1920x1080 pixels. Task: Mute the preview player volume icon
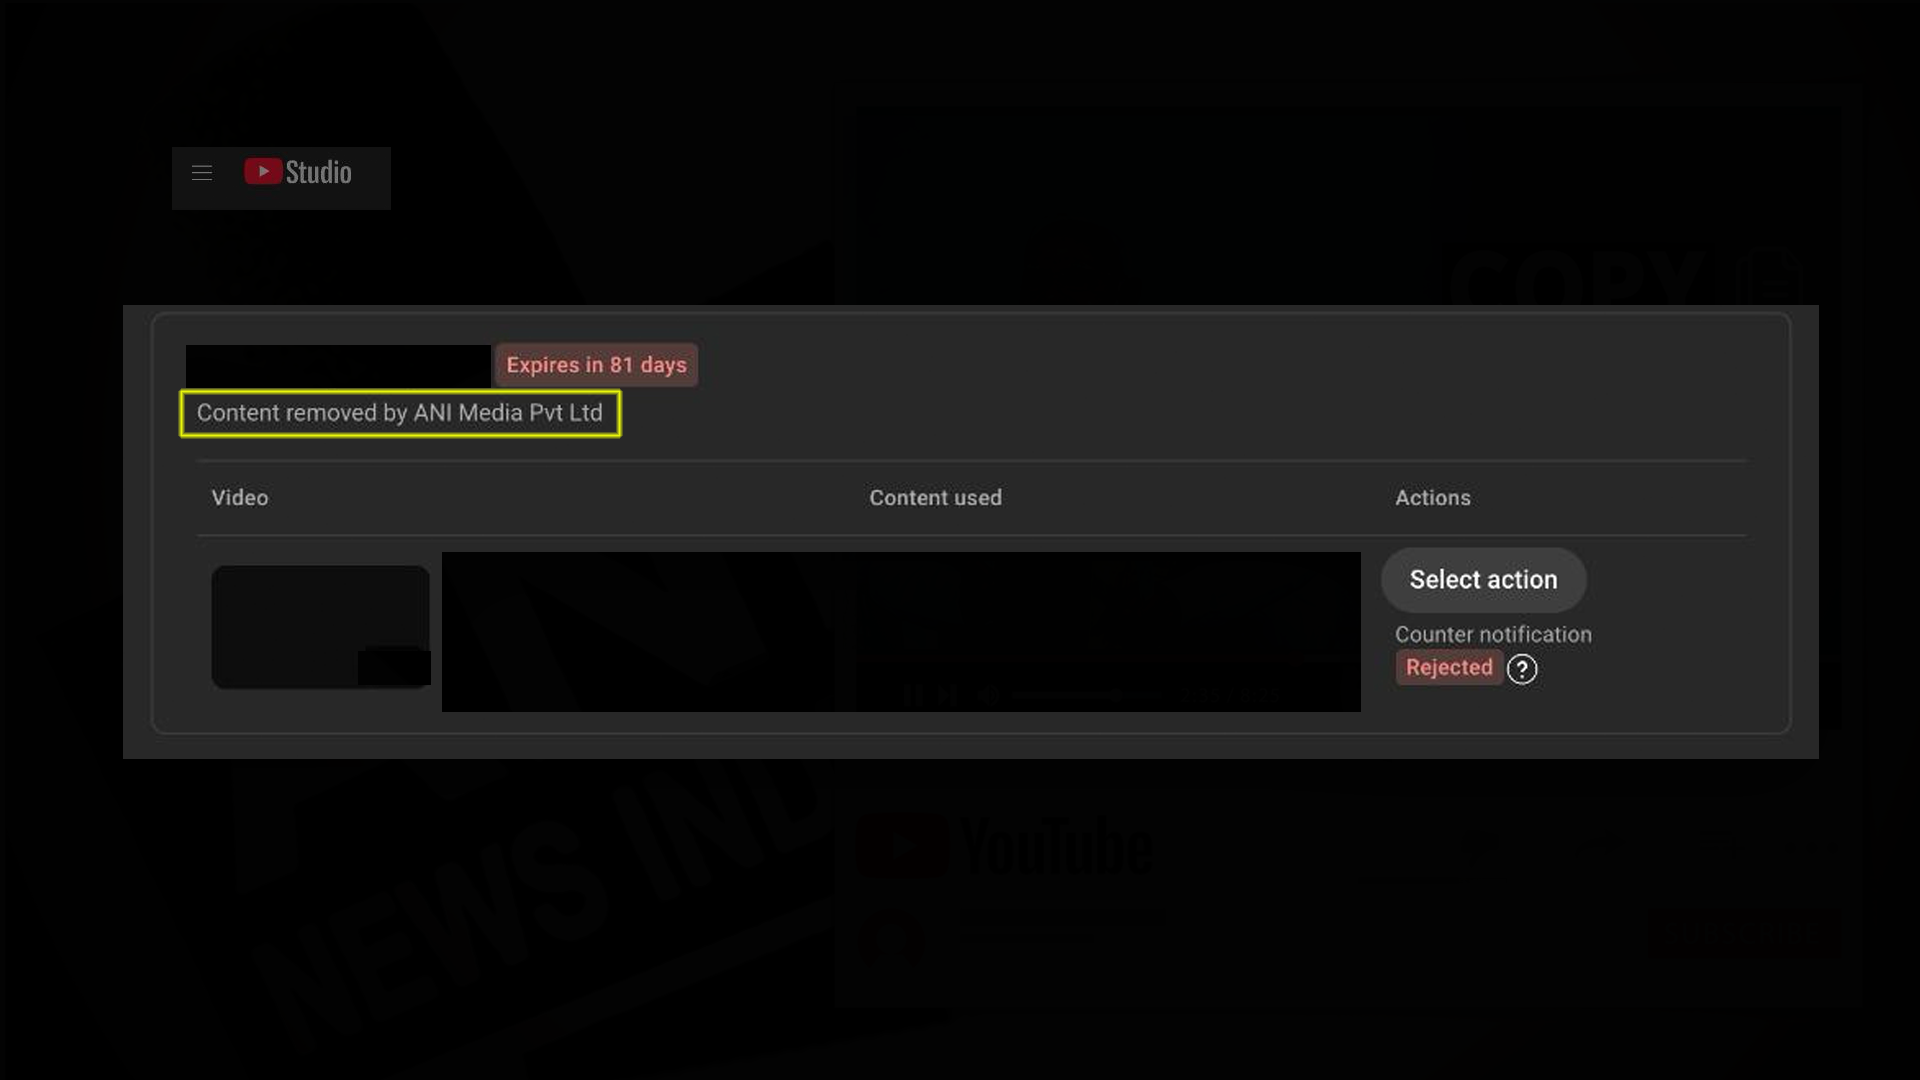(988, 695)
